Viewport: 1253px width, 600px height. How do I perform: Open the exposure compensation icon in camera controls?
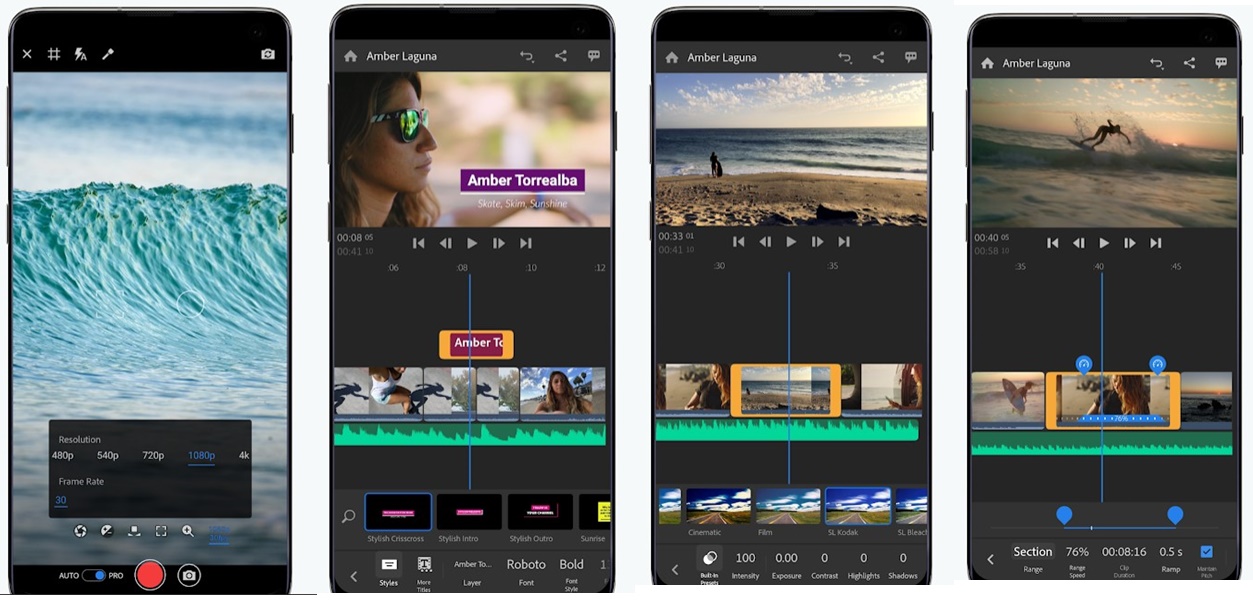pyautogui.click(x=107, y=531)
